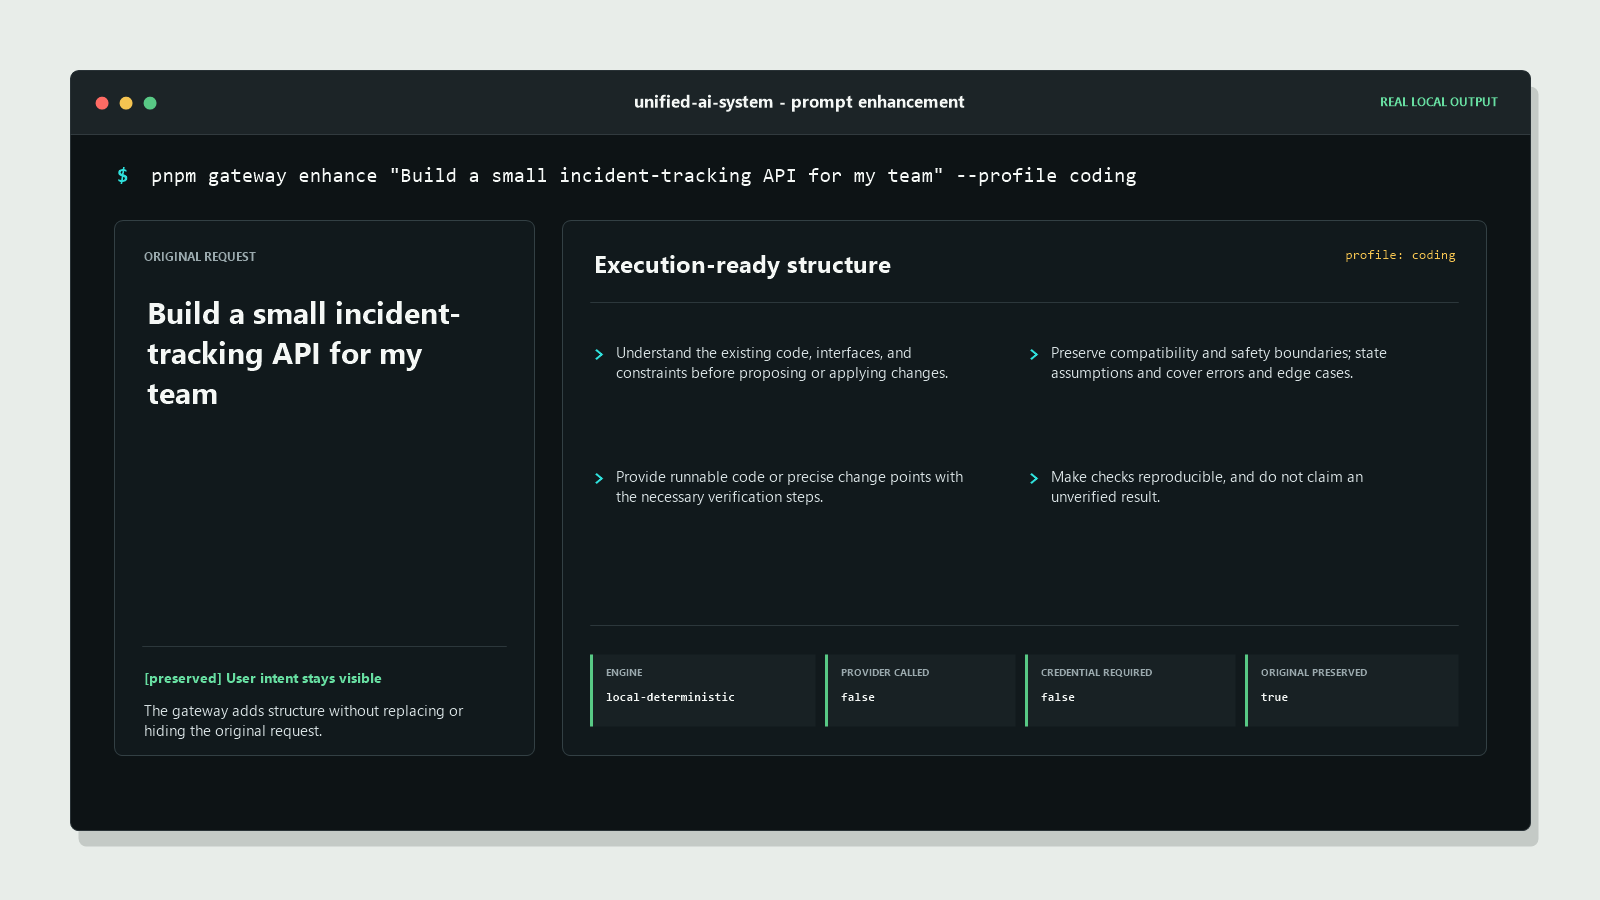Click the green dollar prompt symbol
This screenshot has width=1600, height=900.
point(123,176)
